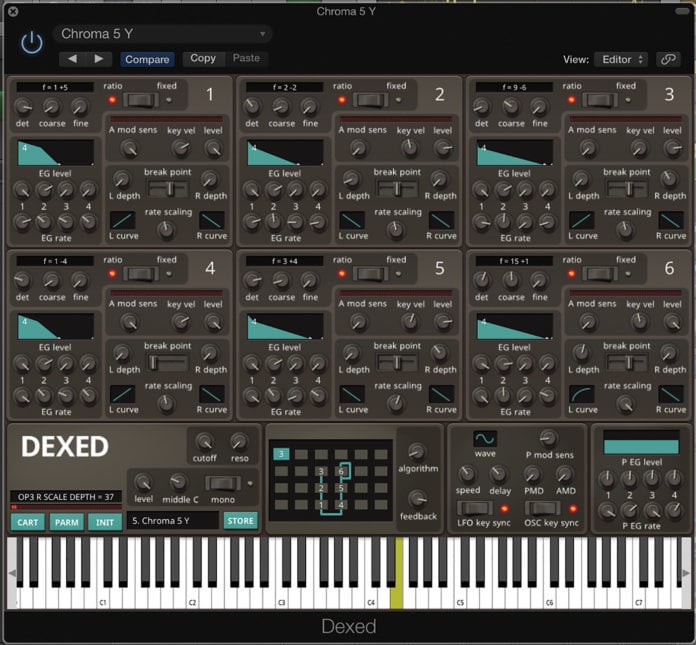Open the 5. Chroma 5 Y program selector
Viewport: 696px width, 645px height.
pyautogui.click(x=172, y=520)
